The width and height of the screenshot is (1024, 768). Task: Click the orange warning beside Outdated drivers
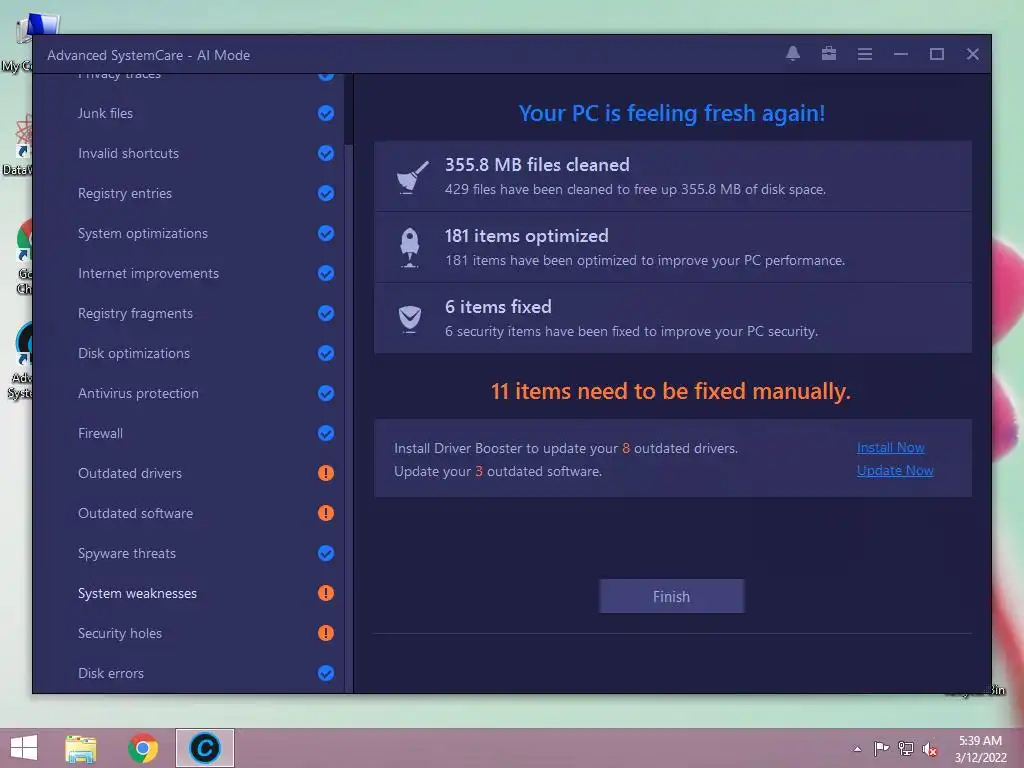[326, 473]
